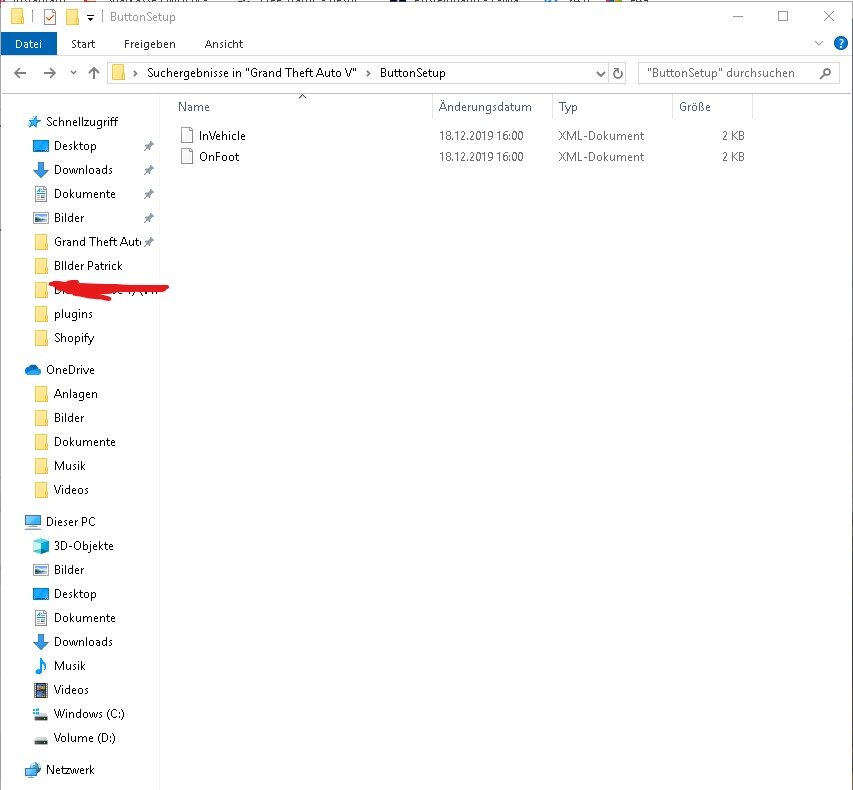Open the Datei menu
The image size is (853, 790).
[x=28, y=44]
